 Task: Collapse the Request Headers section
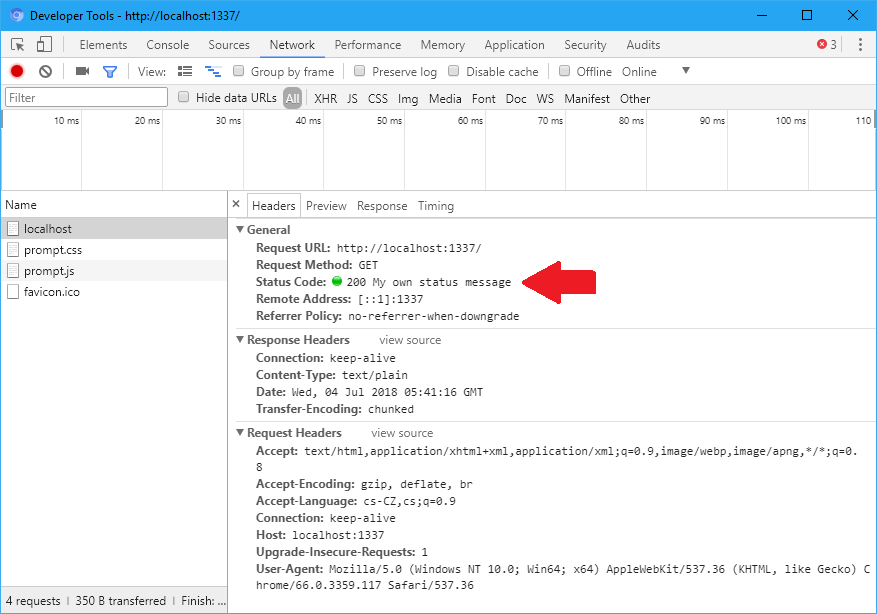click(241, 432)
